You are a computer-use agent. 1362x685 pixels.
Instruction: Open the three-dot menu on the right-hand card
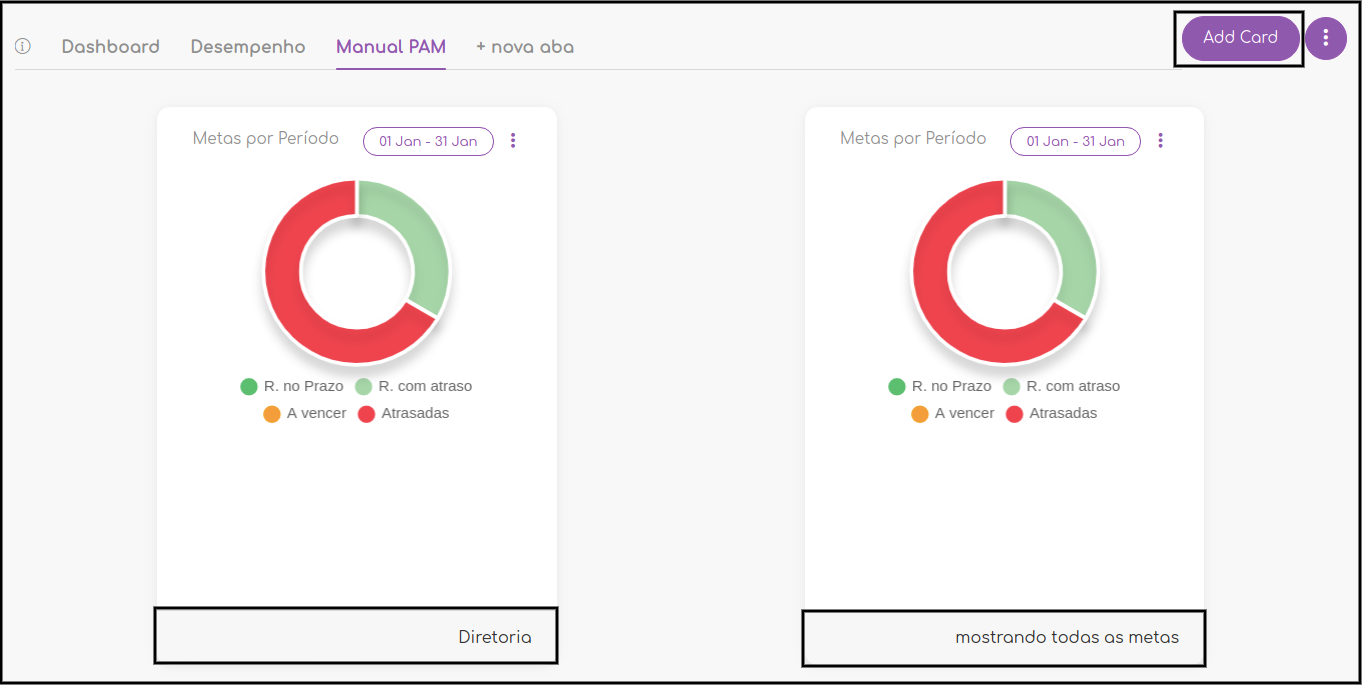(x=1161, y=141)
